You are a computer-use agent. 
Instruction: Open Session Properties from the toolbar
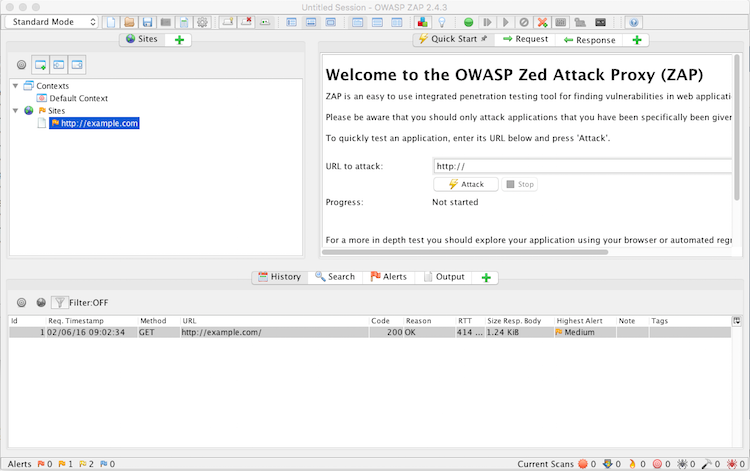[x=184, y=22]
